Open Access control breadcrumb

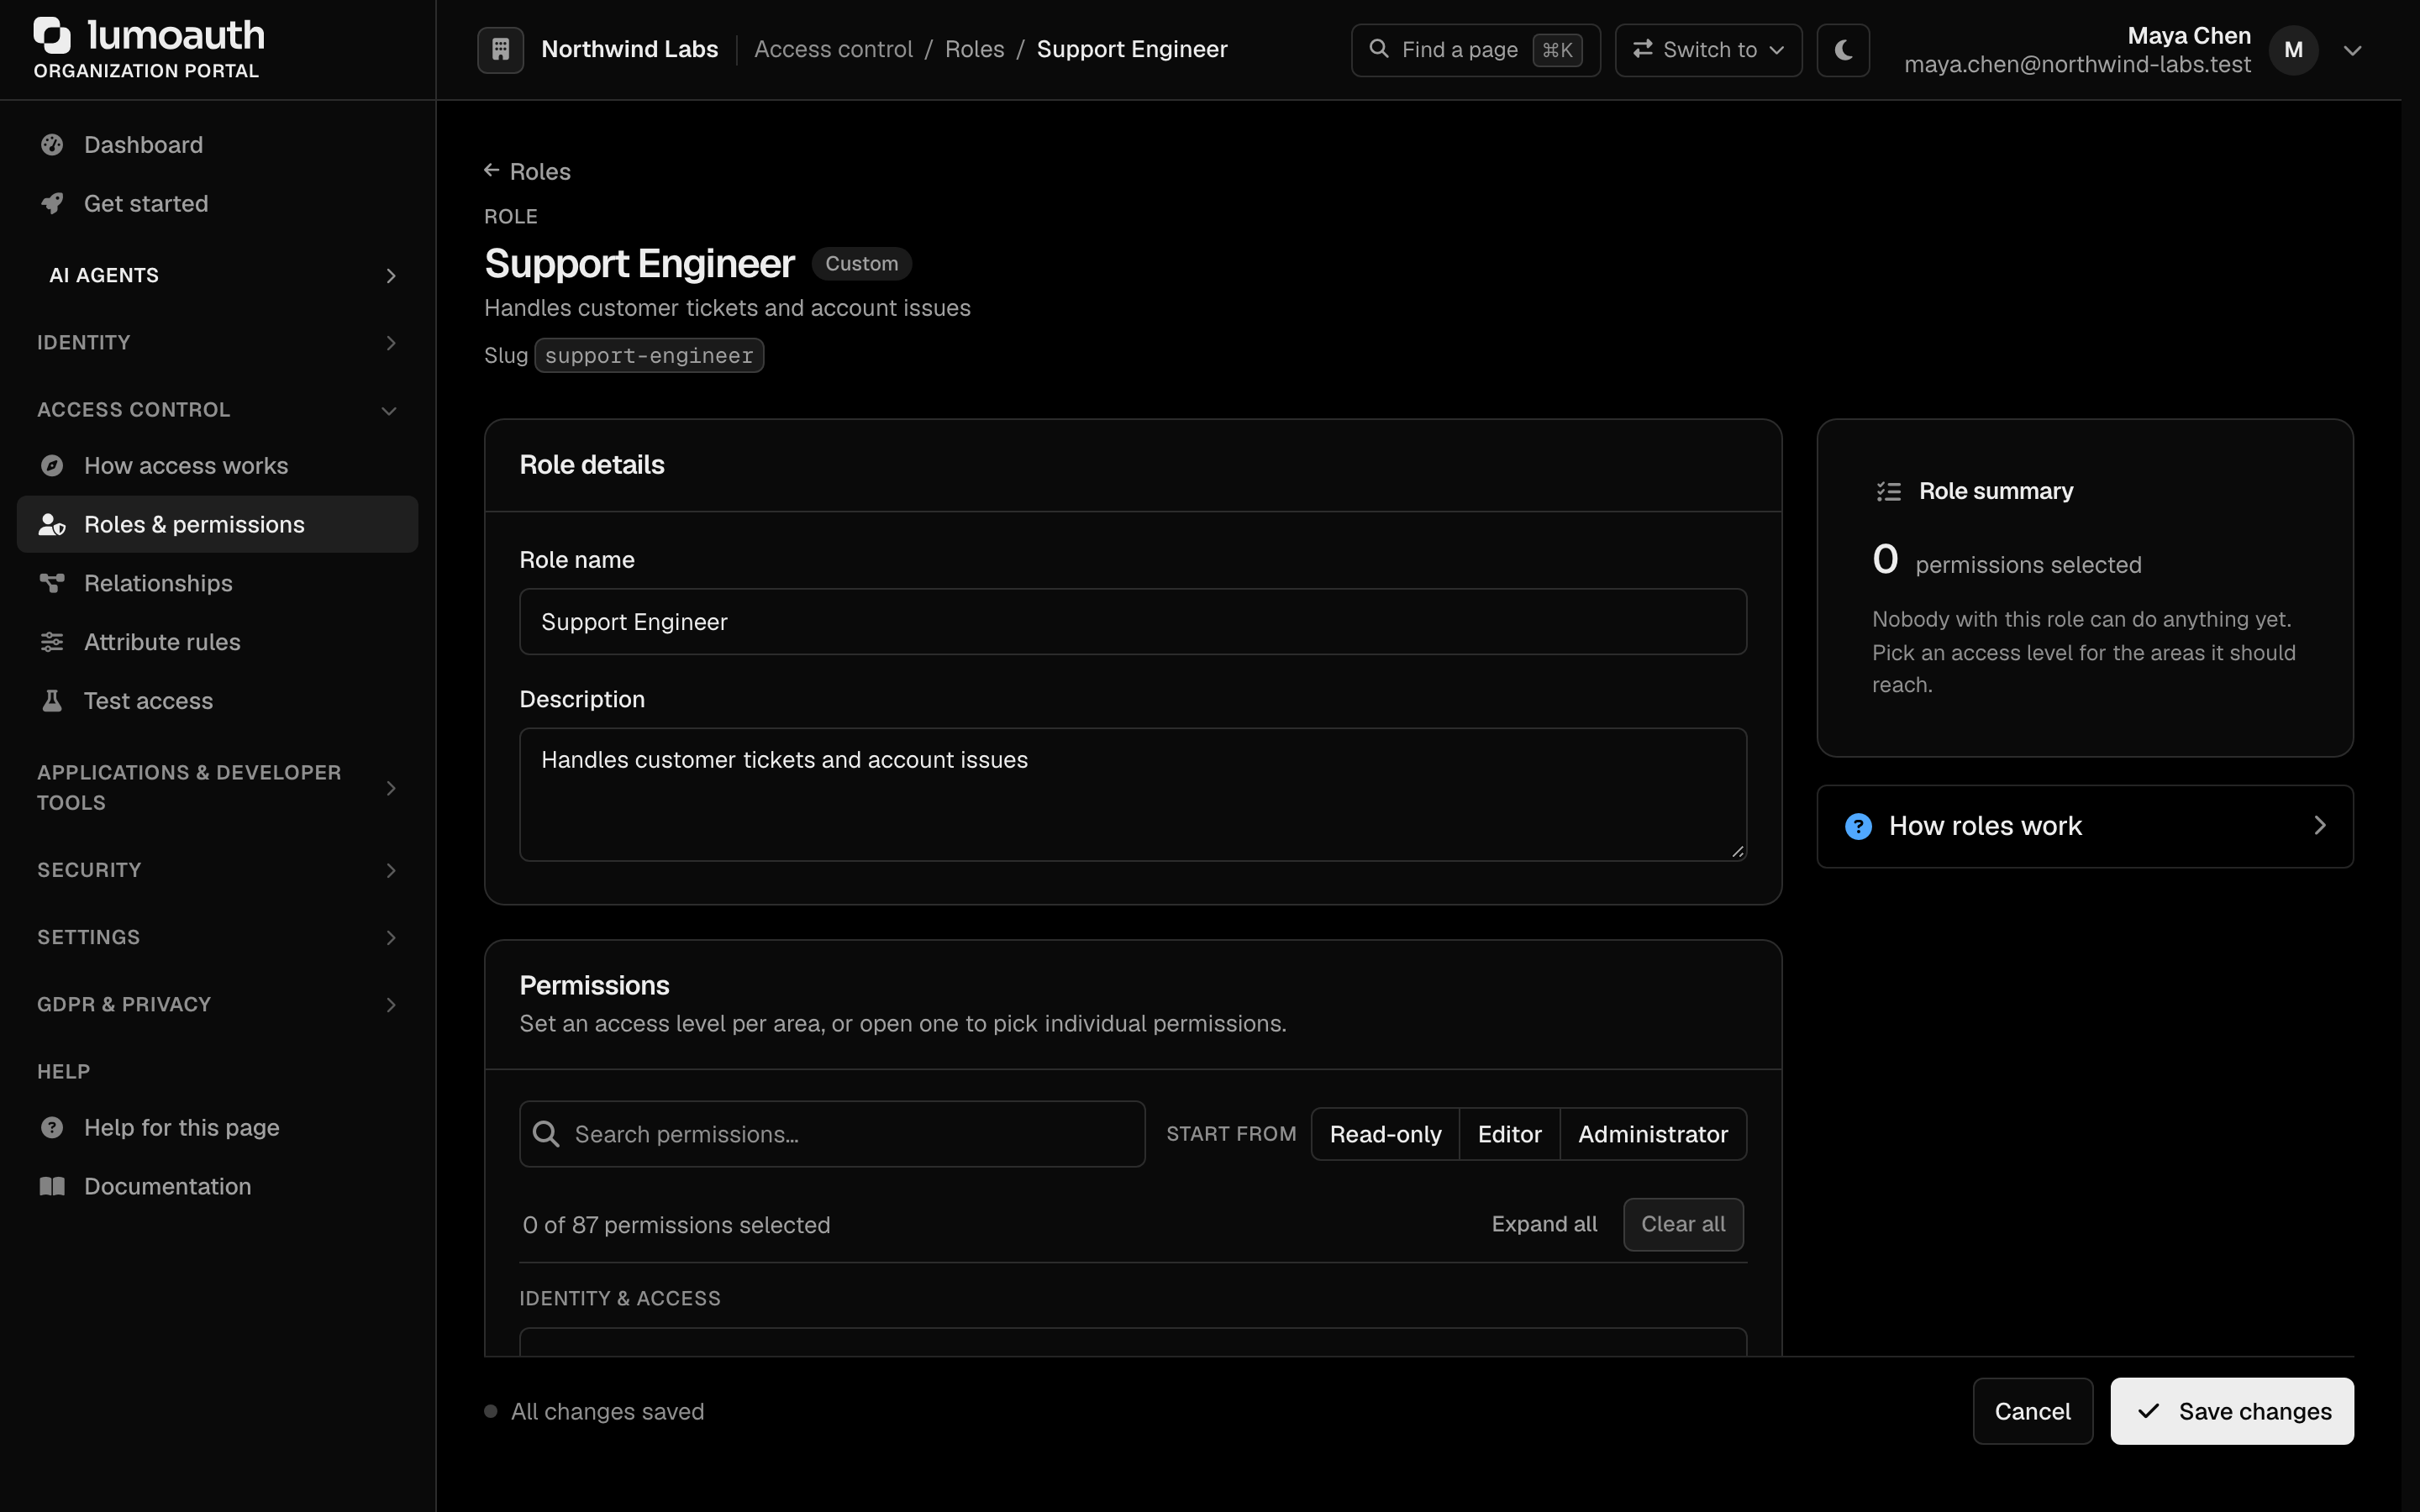point(833,49)
